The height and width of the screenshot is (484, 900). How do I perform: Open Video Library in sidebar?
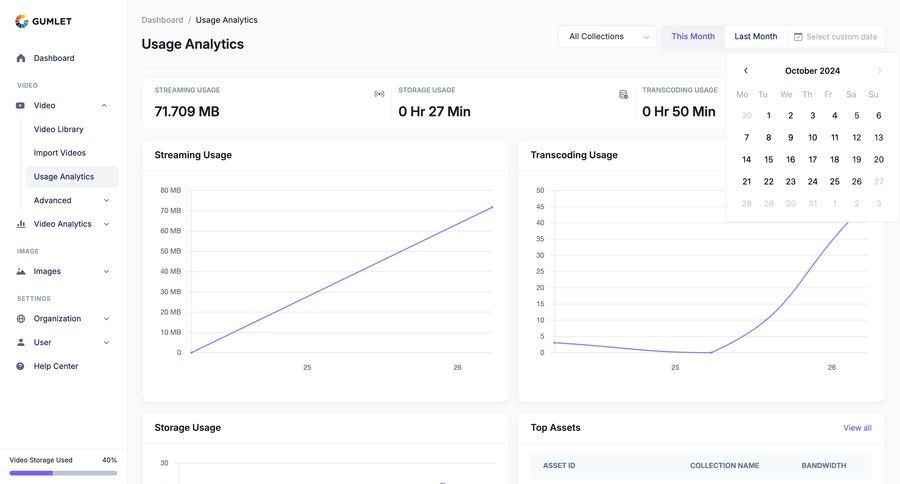coord(59,129)
